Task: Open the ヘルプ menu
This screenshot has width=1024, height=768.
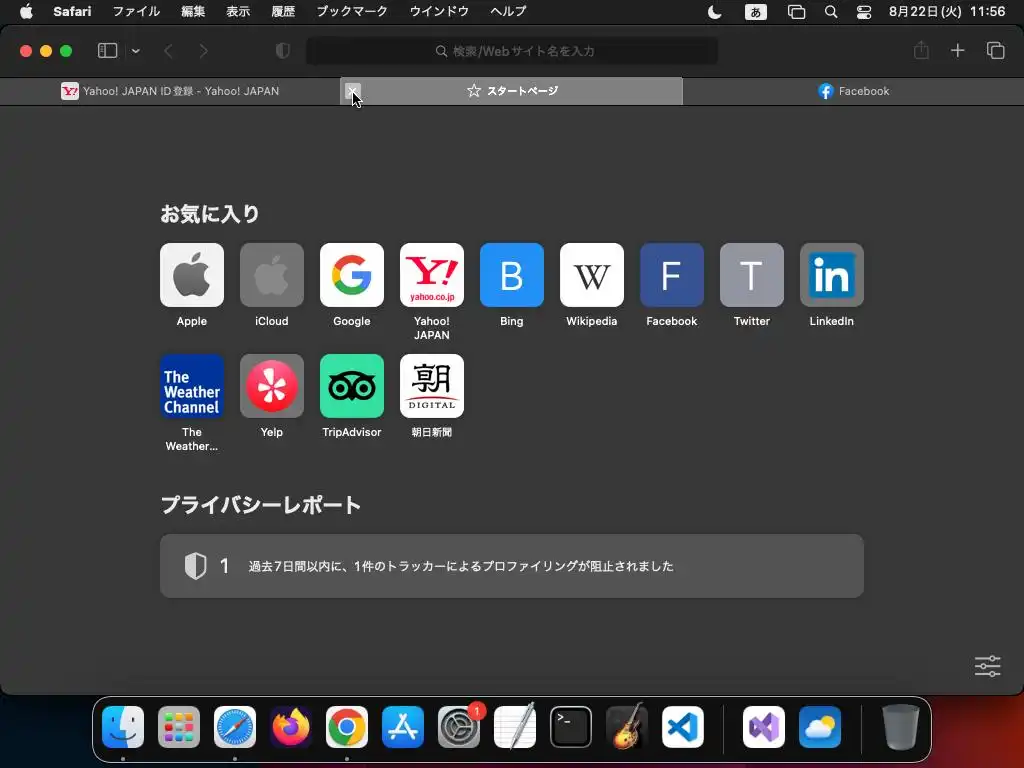Action: tap(508, 11)
